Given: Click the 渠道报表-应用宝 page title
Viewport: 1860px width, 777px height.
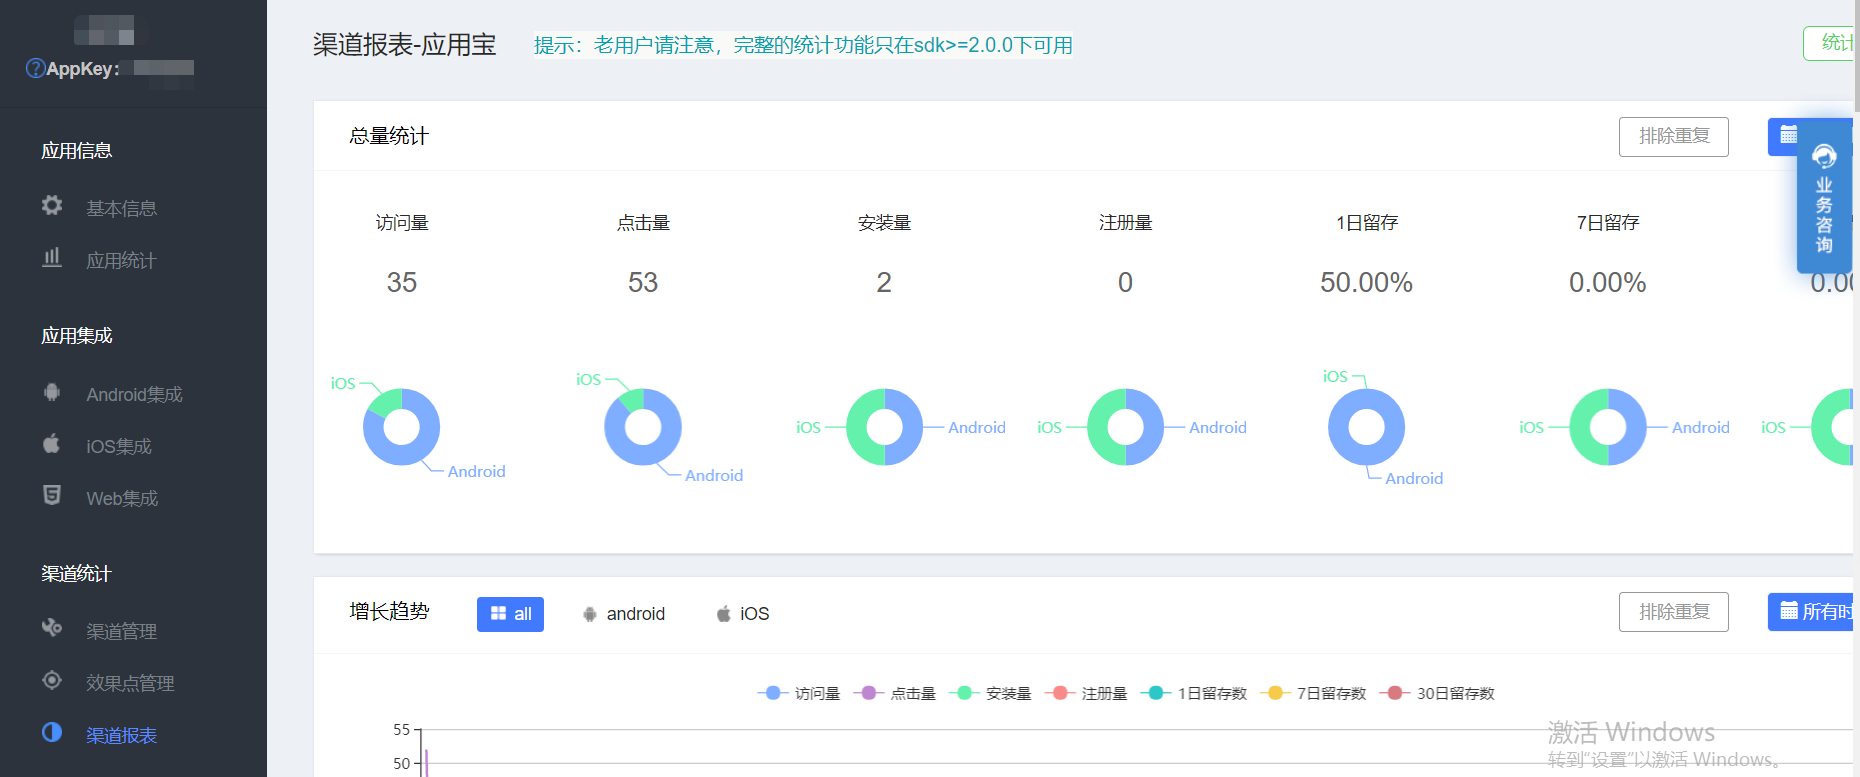Looking at the screenshot, I should tap(404, 45).
